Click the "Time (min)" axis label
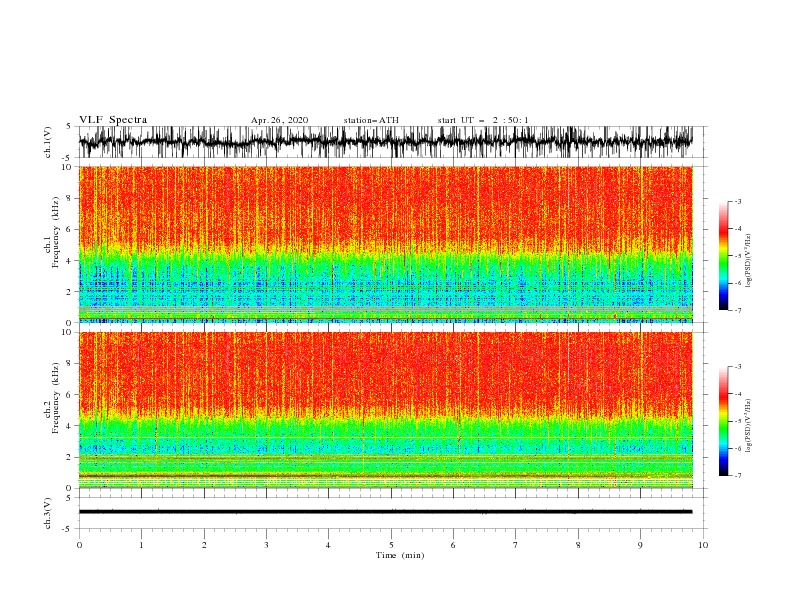This screenshot has height=612, width=792. (x=400, y=555)
